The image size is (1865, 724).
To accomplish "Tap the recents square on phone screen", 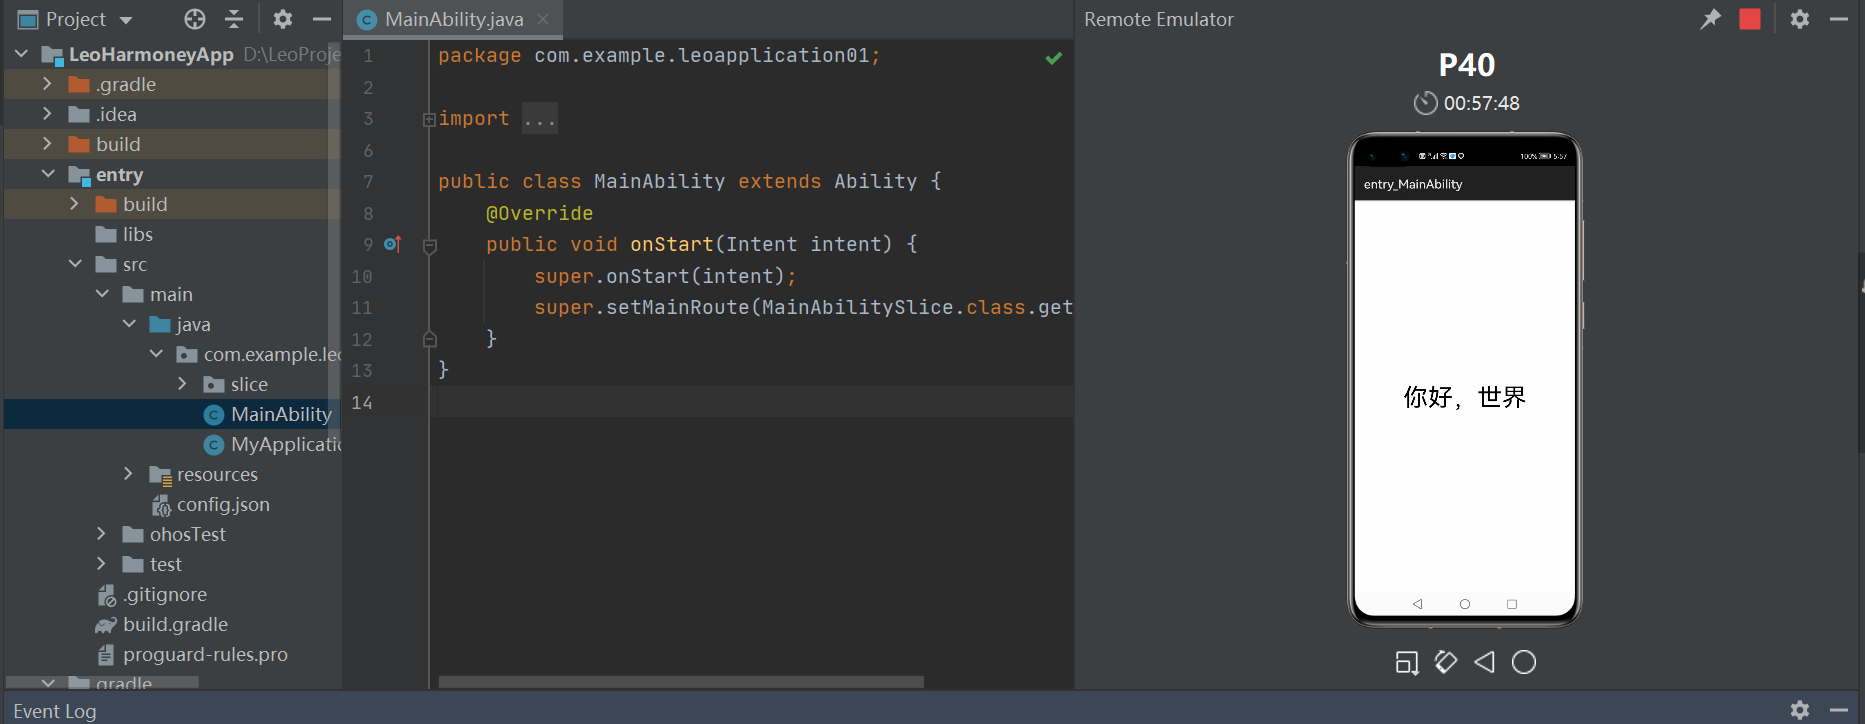I will click(1512, 604).
